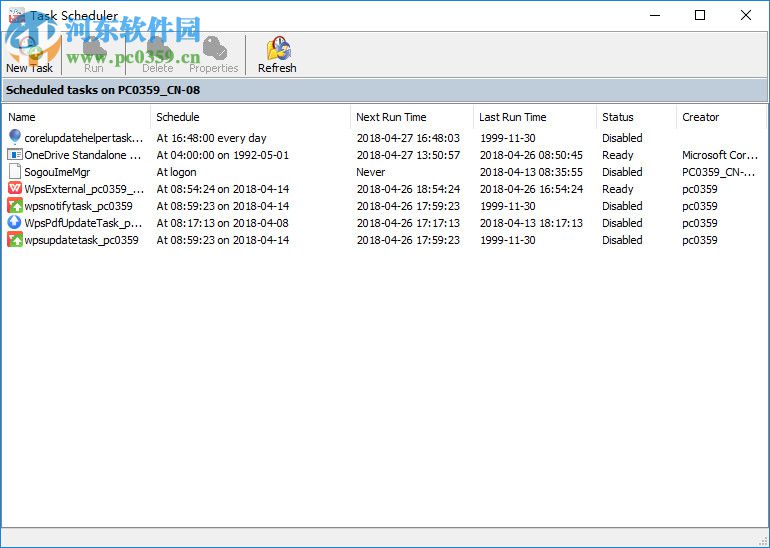Click the Ready status of OneDrive Standalone
770x548 pixels.
point(618,155)
